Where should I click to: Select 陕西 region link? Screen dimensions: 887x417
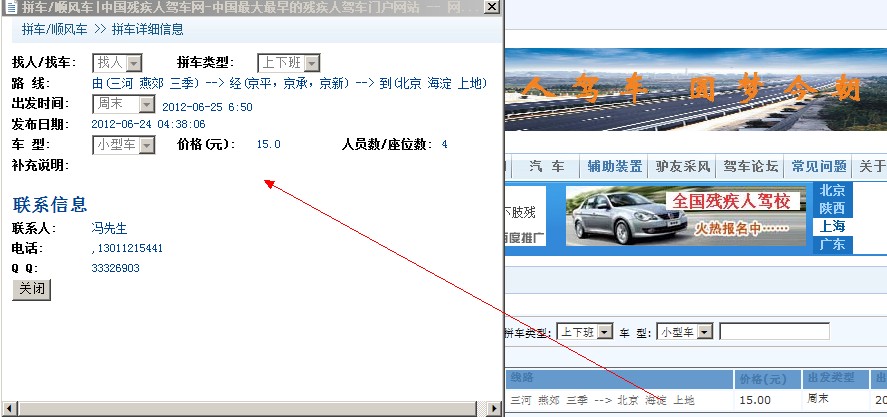832,208
